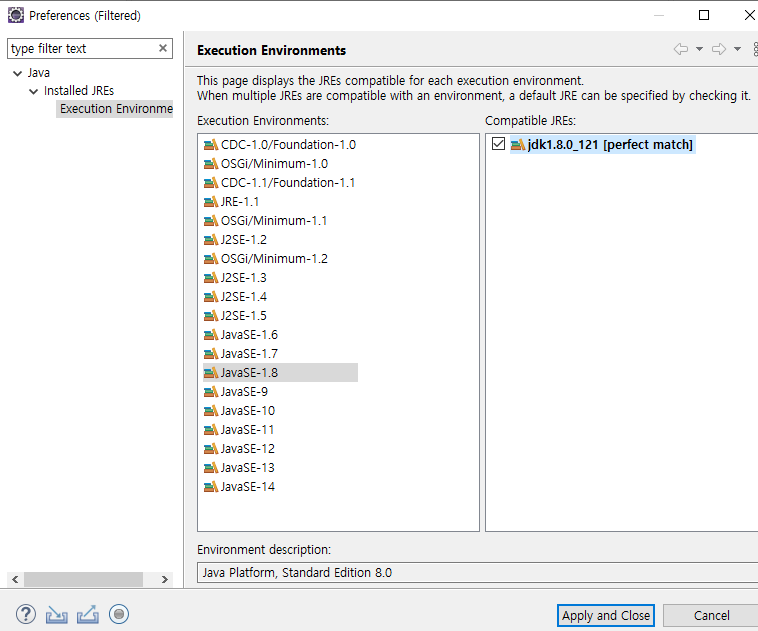Clear the filter text with the X icon
758x631 pixels.
point(163,48)
